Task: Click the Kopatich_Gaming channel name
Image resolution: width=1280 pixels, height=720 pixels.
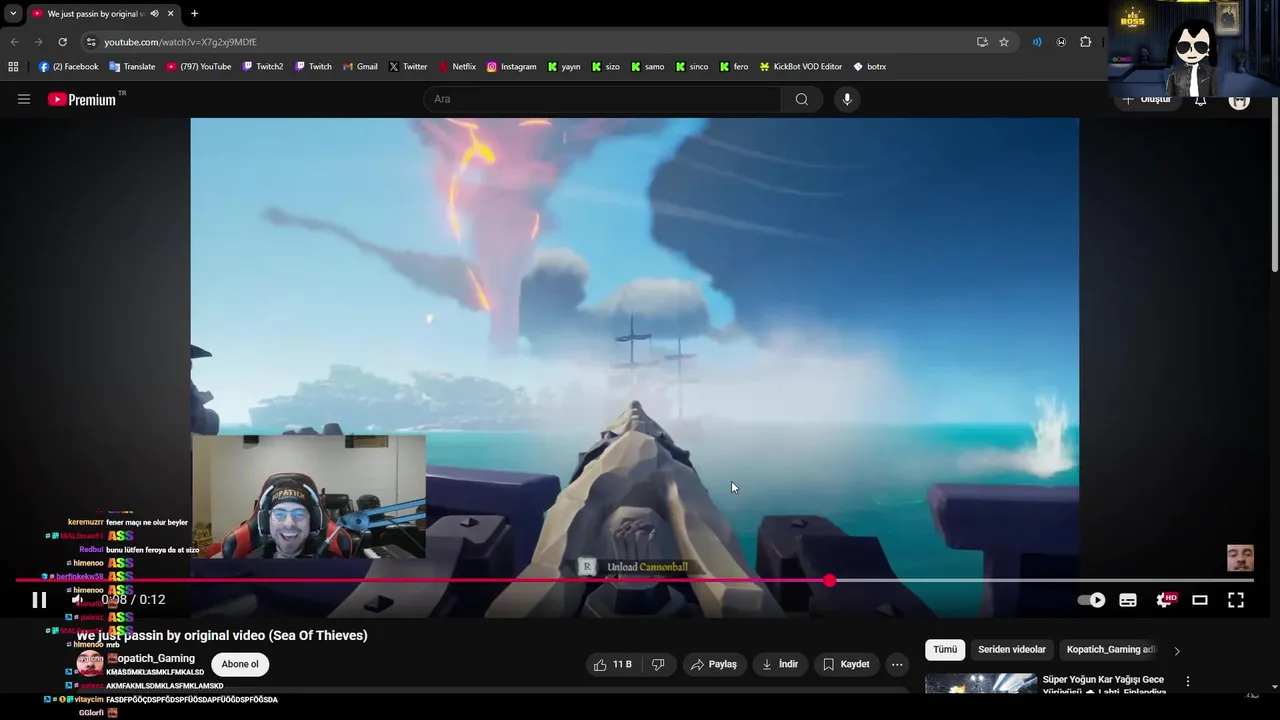Action: click(151, 658)
